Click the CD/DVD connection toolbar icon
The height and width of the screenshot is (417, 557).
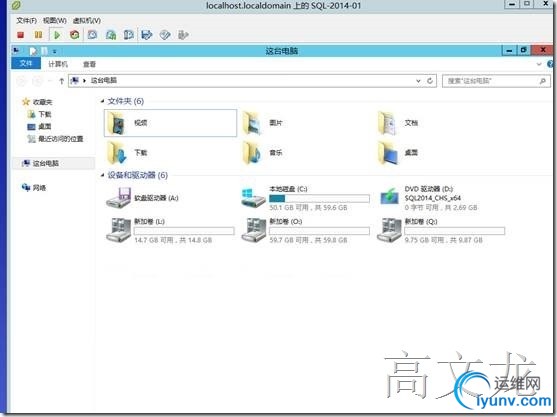pyautogui.click(x=165, y=35)
